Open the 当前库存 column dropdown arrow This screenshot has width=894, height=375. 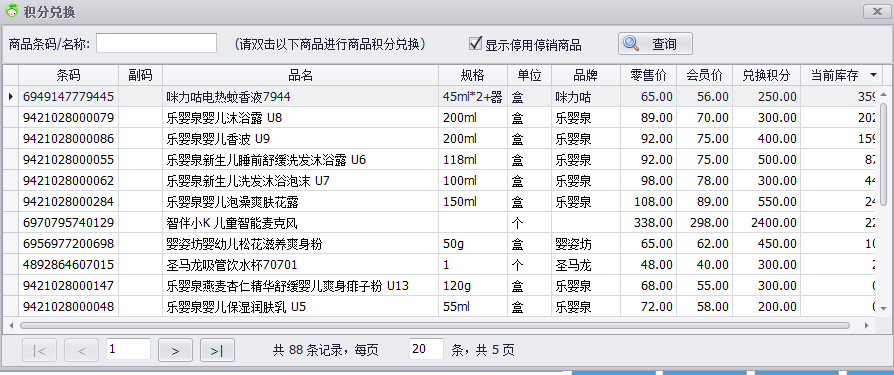click(873, 75)
